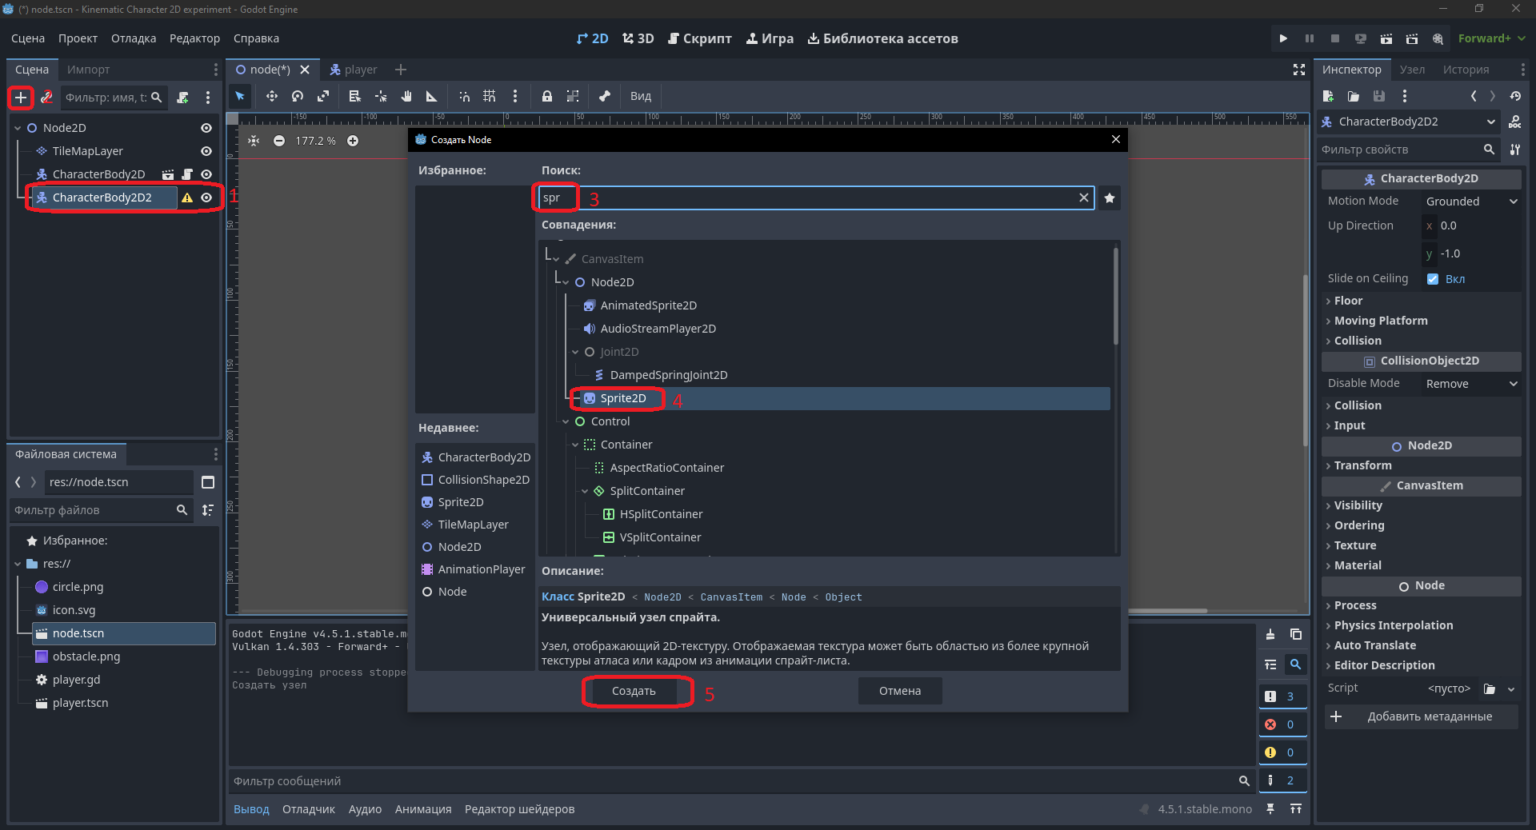Click the favorite star next to search
Viewport: 1536px width, 830px height.
coord(1109,198)
